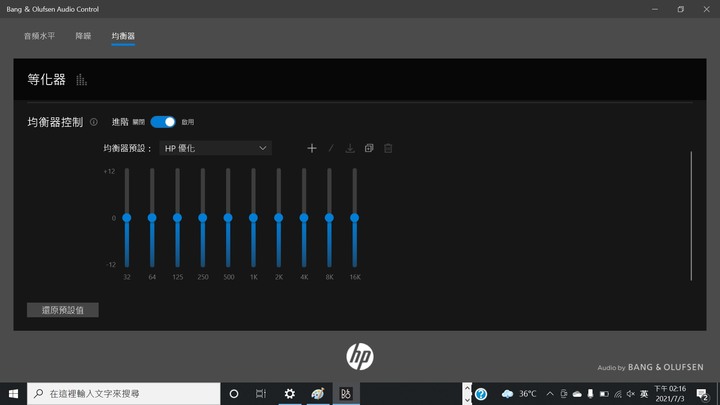Click the Audio by BANG & OLUFSEN text
The height and width of the screenshot is (405, 720).
point(650,367)
